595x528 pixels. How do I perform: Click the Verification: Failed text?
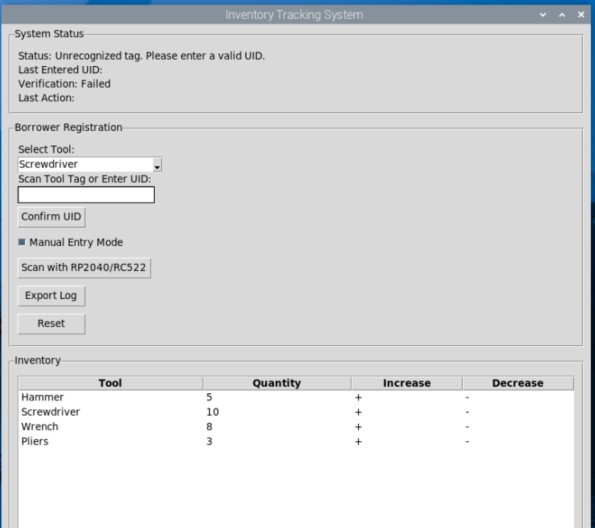[x=65, y=84]
